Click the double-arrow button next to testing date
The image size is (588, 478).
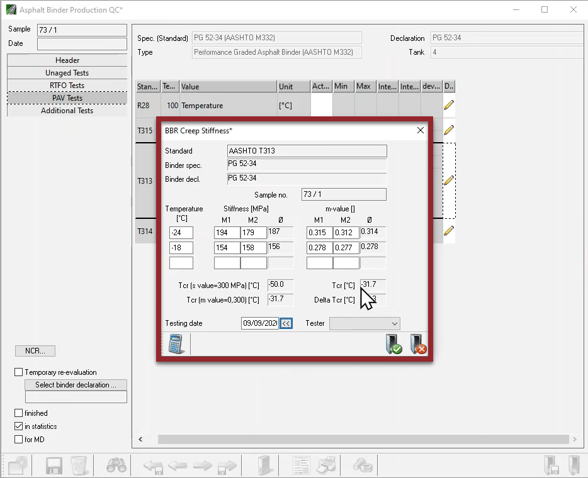coord(286,323)
